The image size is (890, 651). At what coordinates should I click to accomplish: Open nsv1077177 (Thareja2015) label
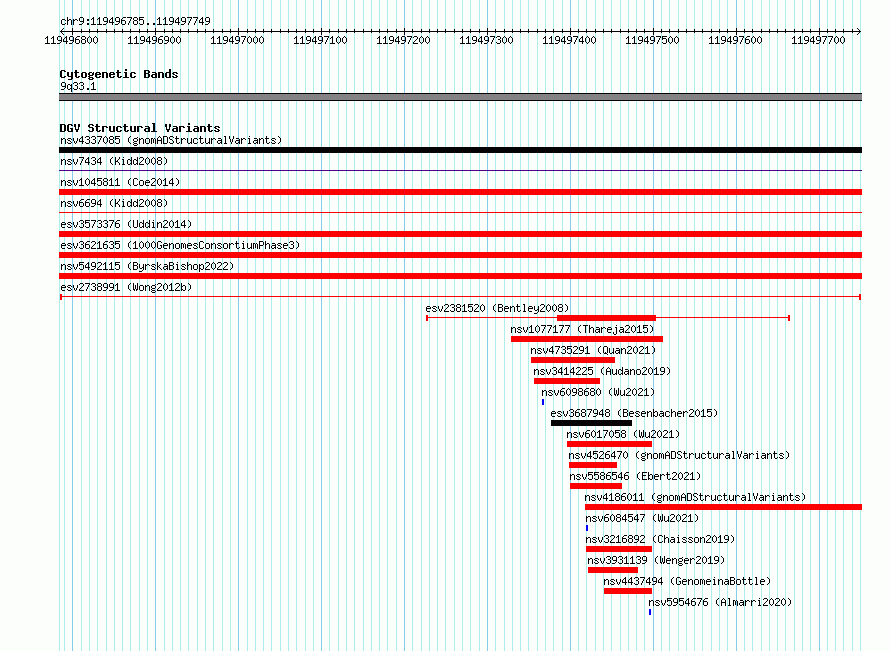pyautogui.click(x=582, y=329)
